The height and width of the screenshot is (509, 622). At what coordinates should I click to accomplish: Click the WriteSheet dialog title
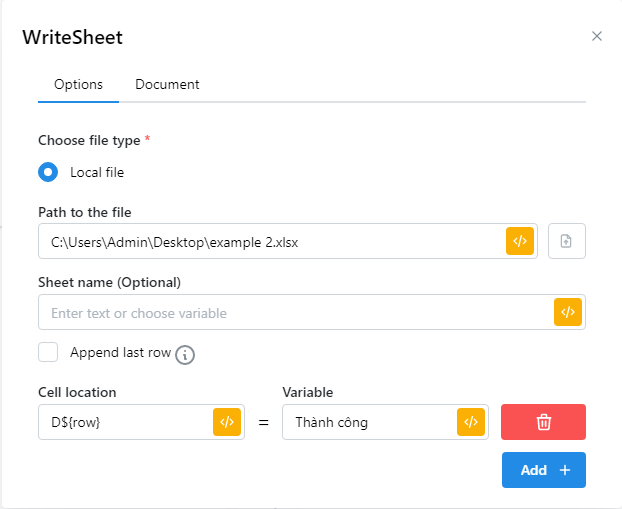pyautogui.click(x=72, y=38)
